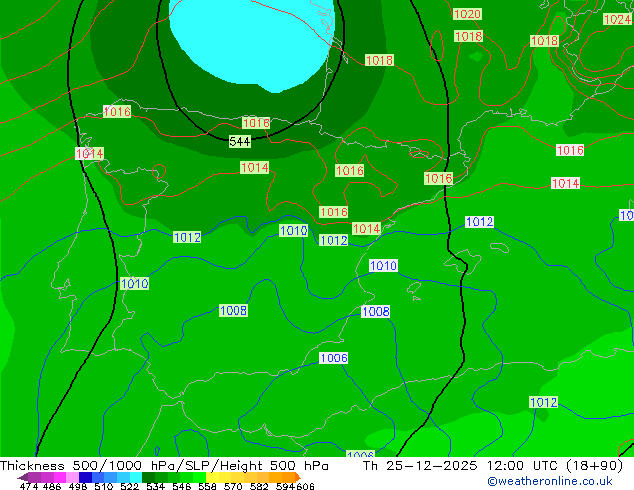Click the legend value 534
Image resolution: width=634 pixels, height=490 pixels.
pos(155,486)
